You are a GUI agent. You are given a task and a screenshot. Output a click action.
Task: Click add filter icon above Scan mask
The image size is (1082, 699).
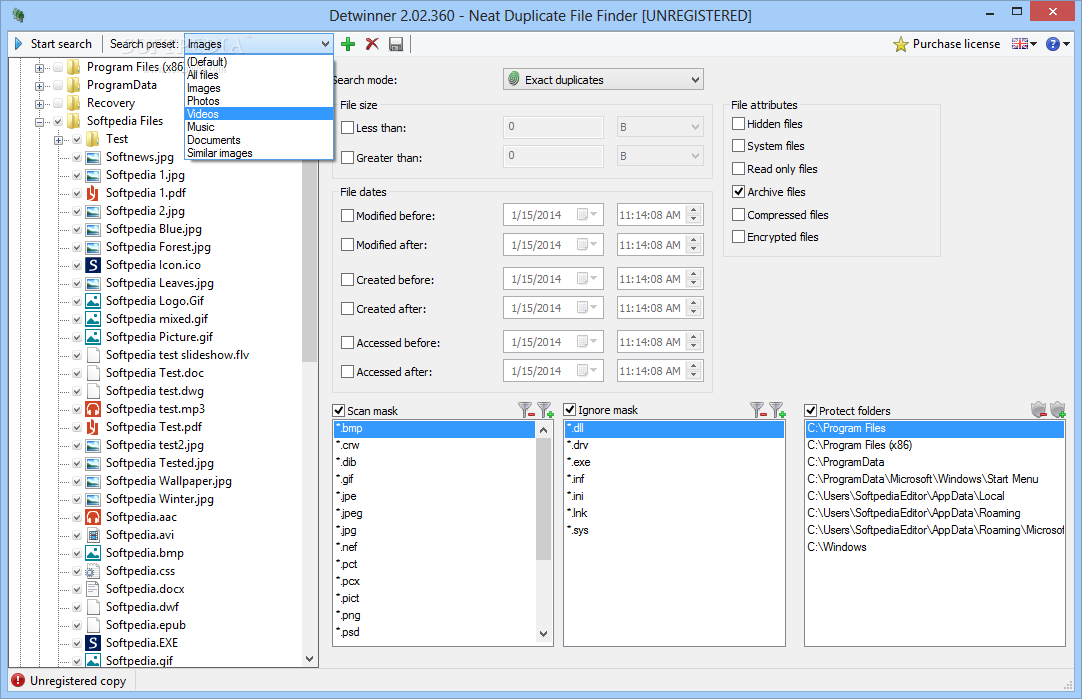545,411
